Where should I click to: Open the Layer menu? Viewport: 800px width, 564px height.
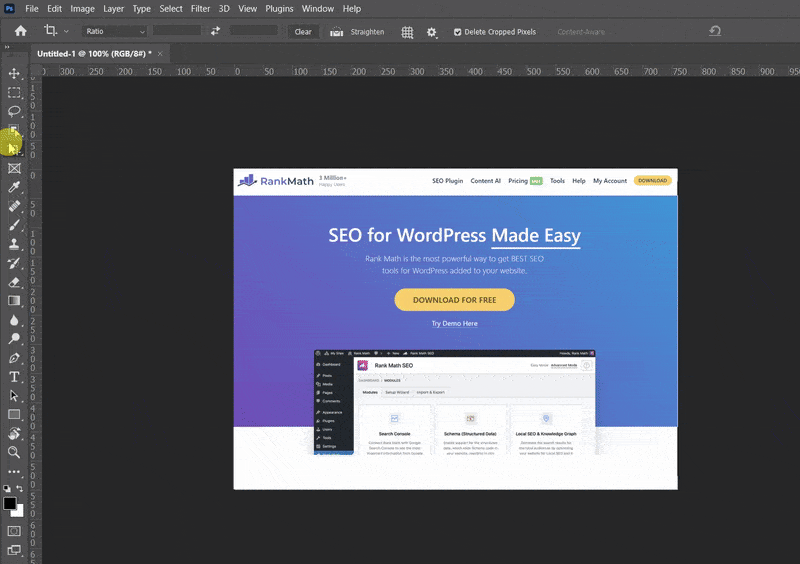point(113,9)
